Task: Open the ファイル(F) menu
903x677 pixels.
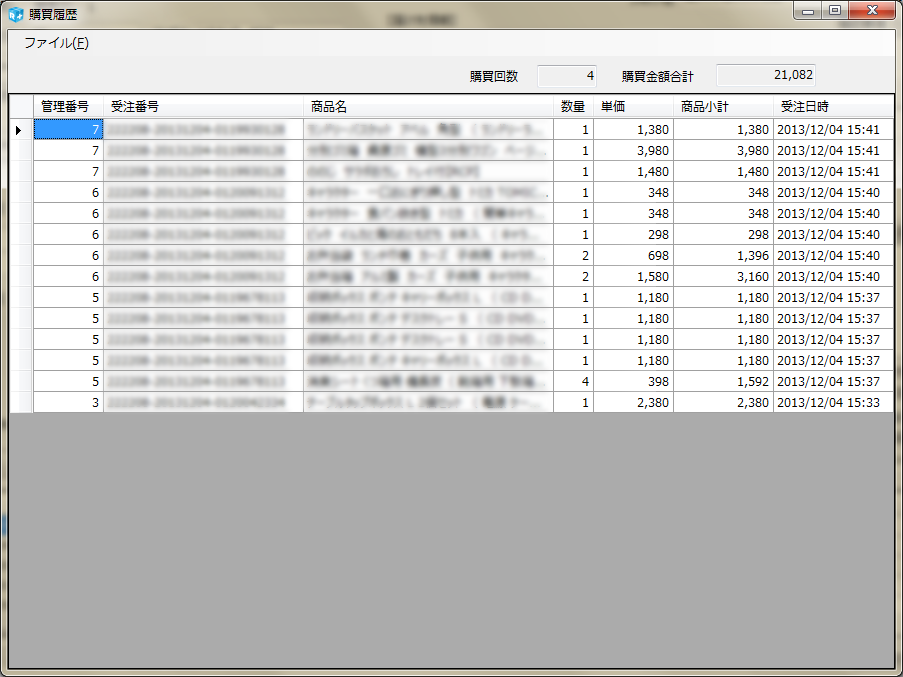Action: click(56, 43)
